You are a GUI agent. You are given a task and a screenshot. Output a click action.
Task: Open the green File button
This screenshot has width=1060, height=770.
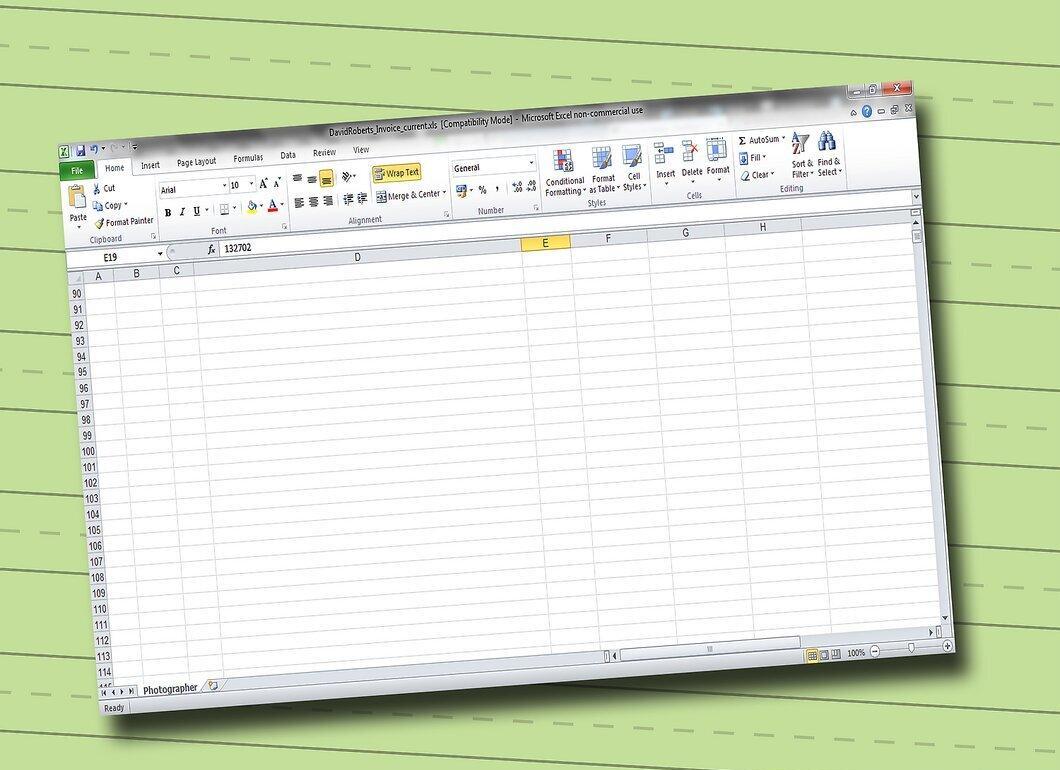pyautogui.click(x=77, y=170)
